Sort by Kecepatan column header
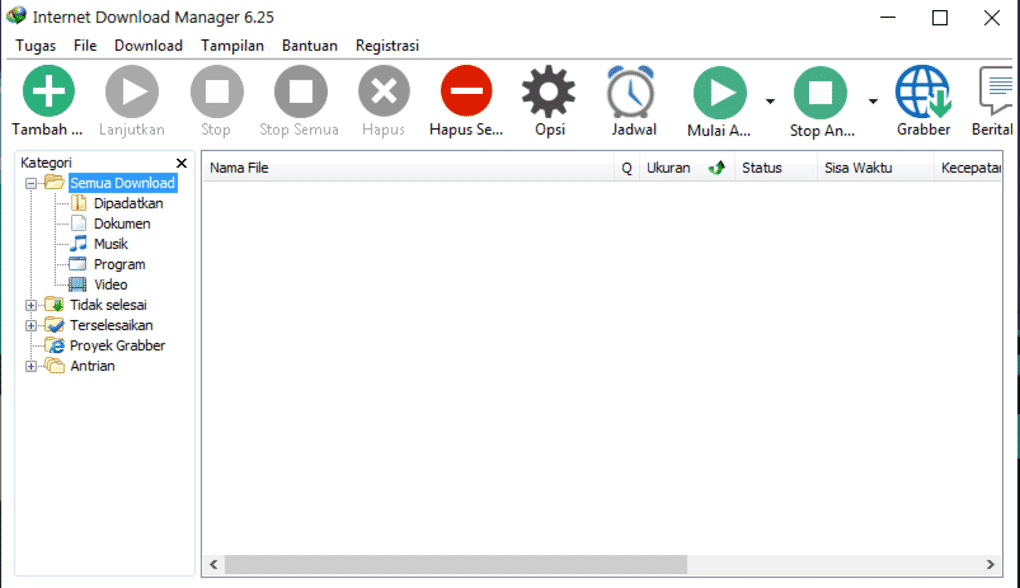 [x=968, y=168]
